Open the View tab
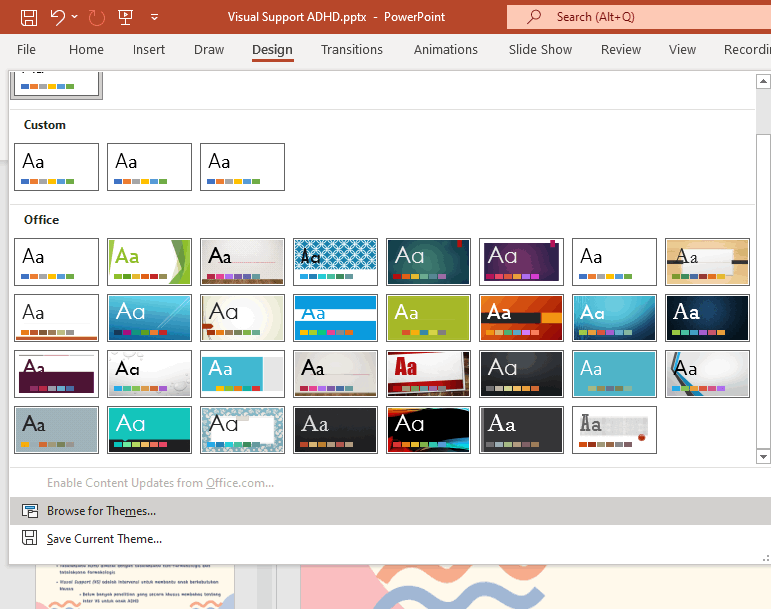Screen dimensions: 771x609 (682, 50)
